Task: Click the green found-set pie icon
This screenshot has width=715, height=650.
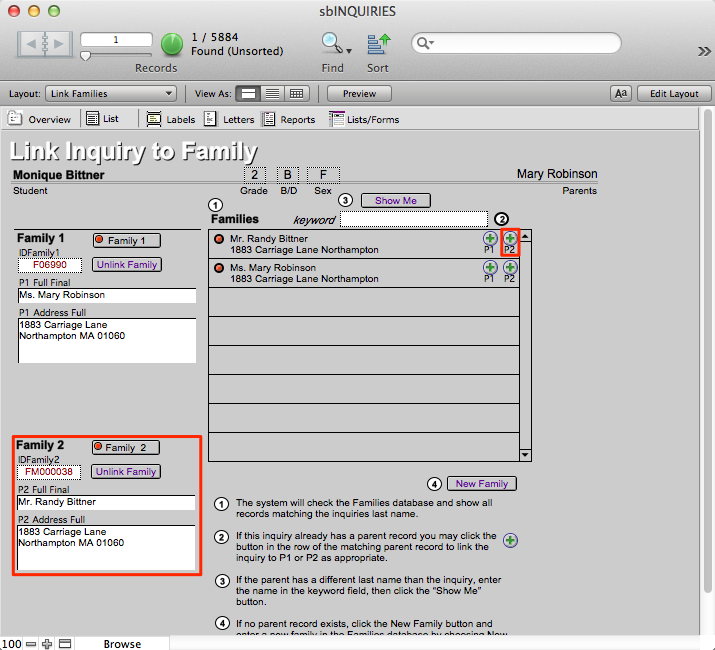Action: tap(171, 44)
